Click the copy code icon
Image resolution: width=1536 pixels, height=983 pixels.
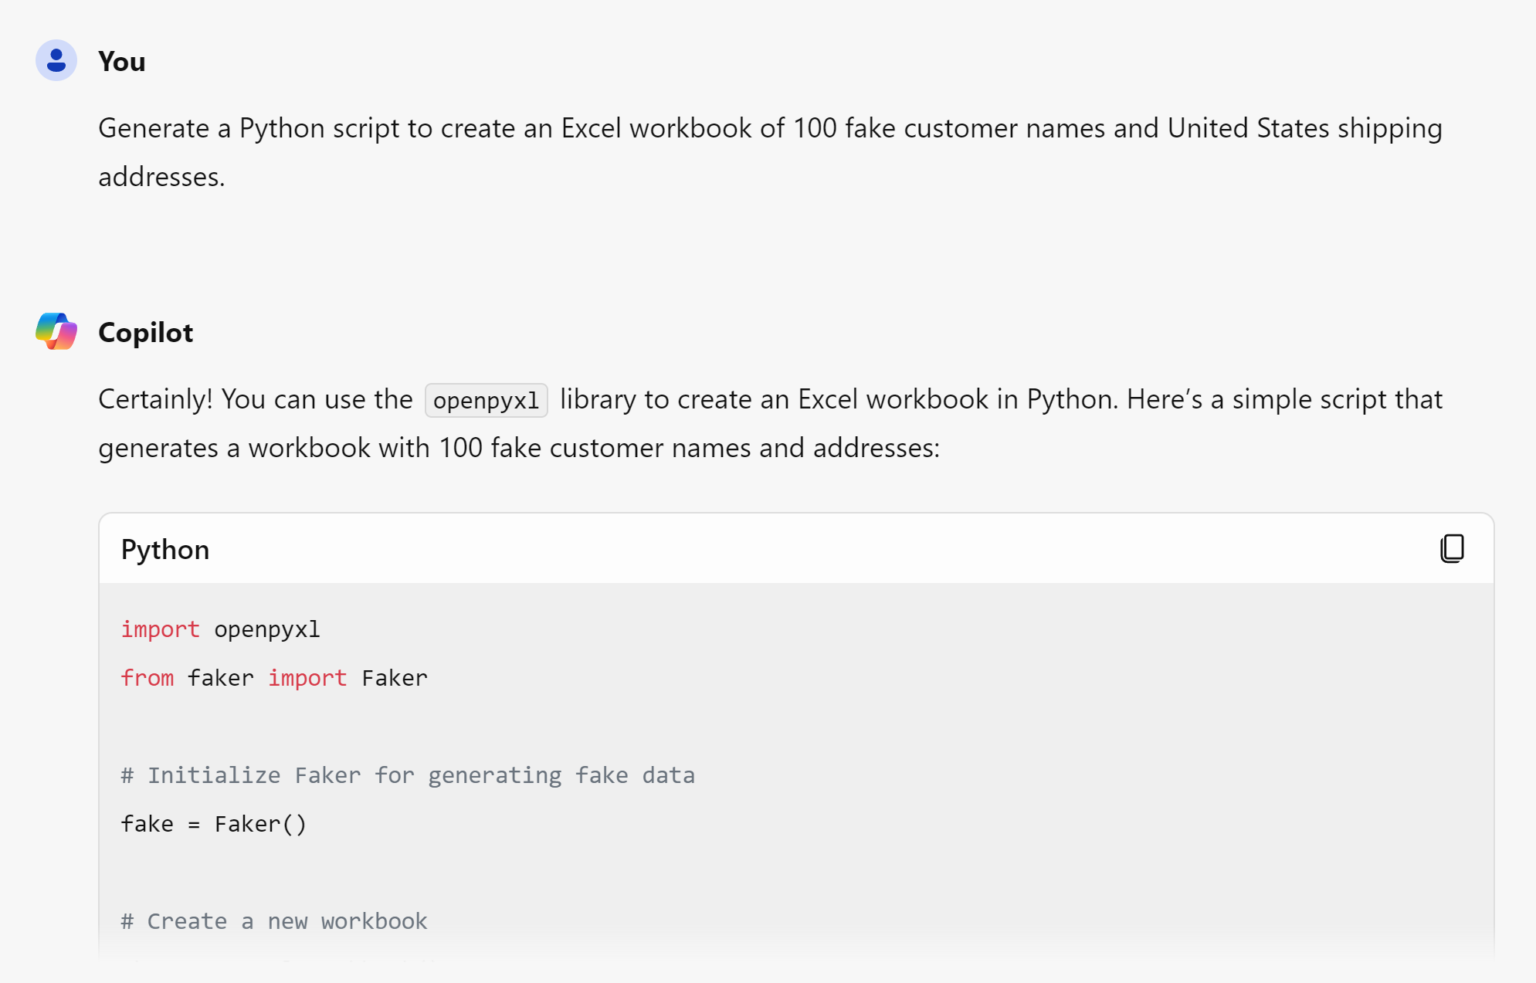point(1452,548)
